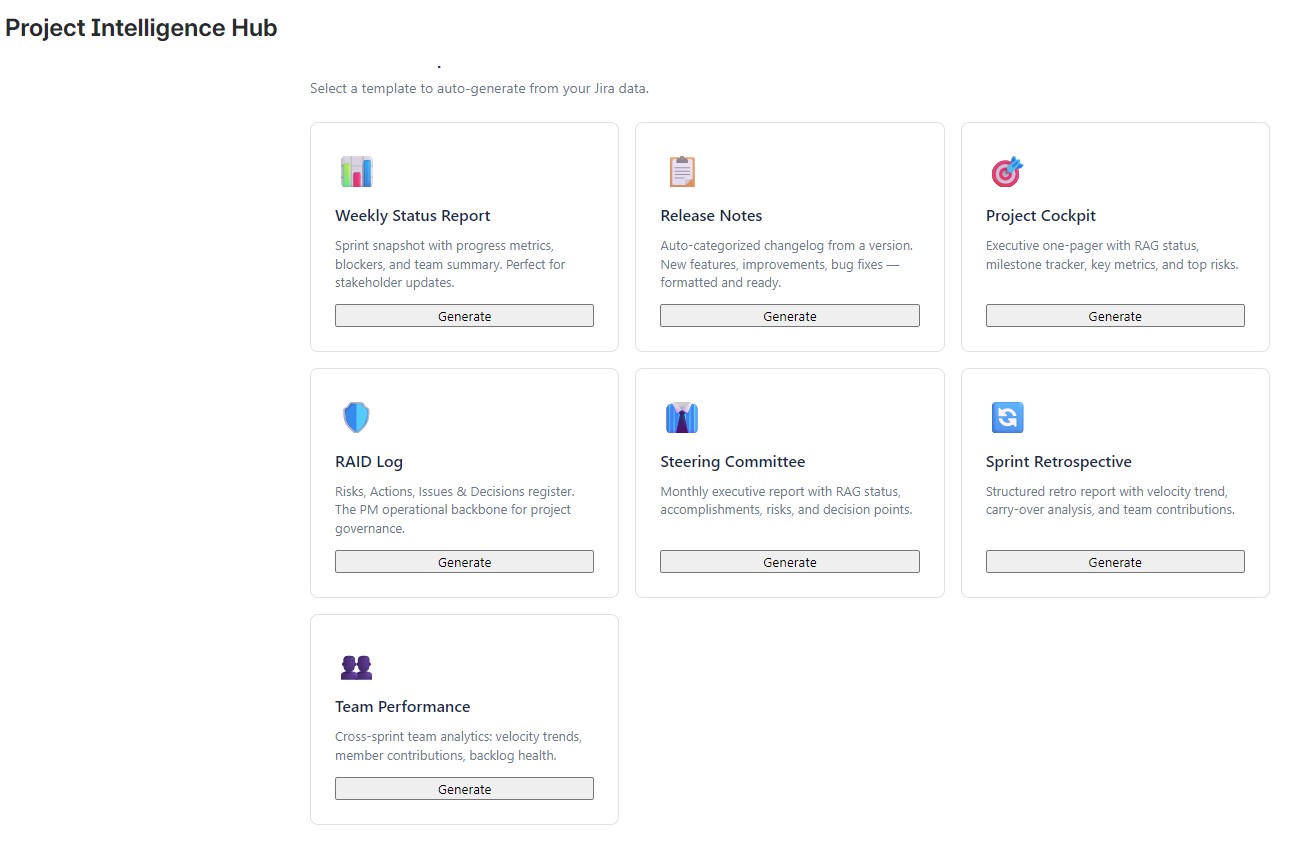Generate the Sprint Retrospective report
Screen dimensions: 1312x842
(x=1115, y=562)
